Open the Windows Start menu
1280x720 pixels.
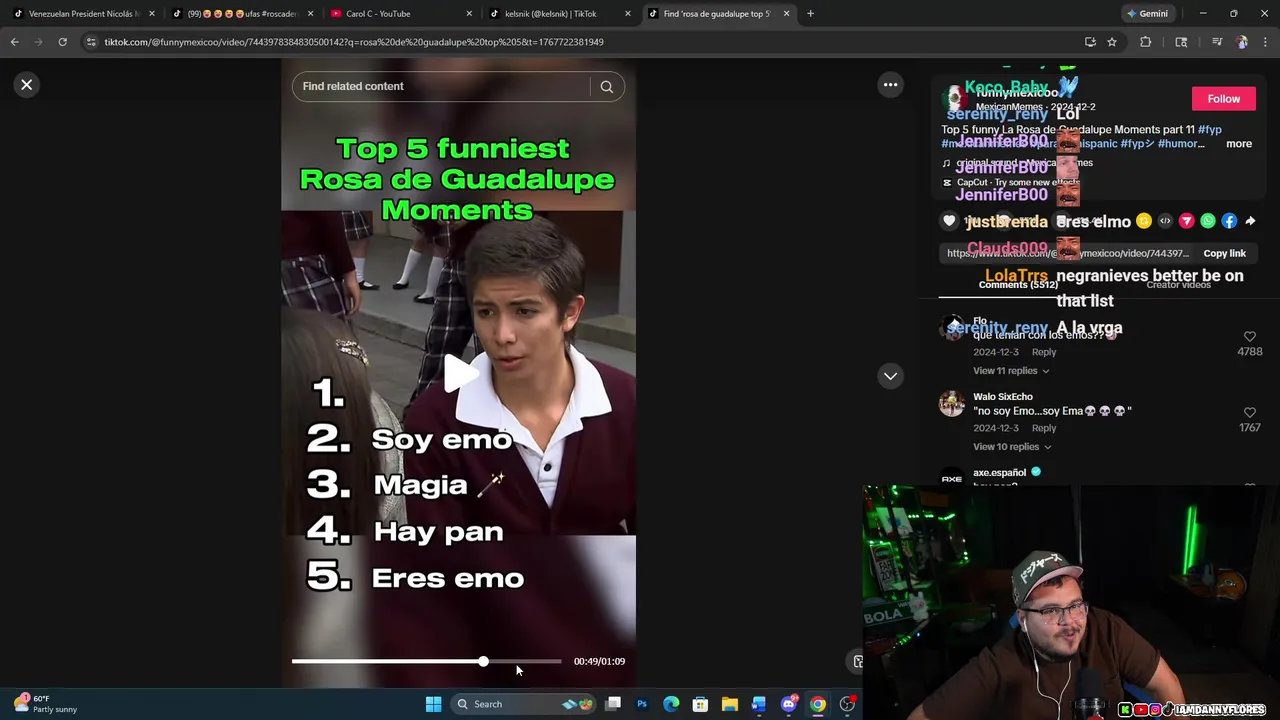coord(433,704)
